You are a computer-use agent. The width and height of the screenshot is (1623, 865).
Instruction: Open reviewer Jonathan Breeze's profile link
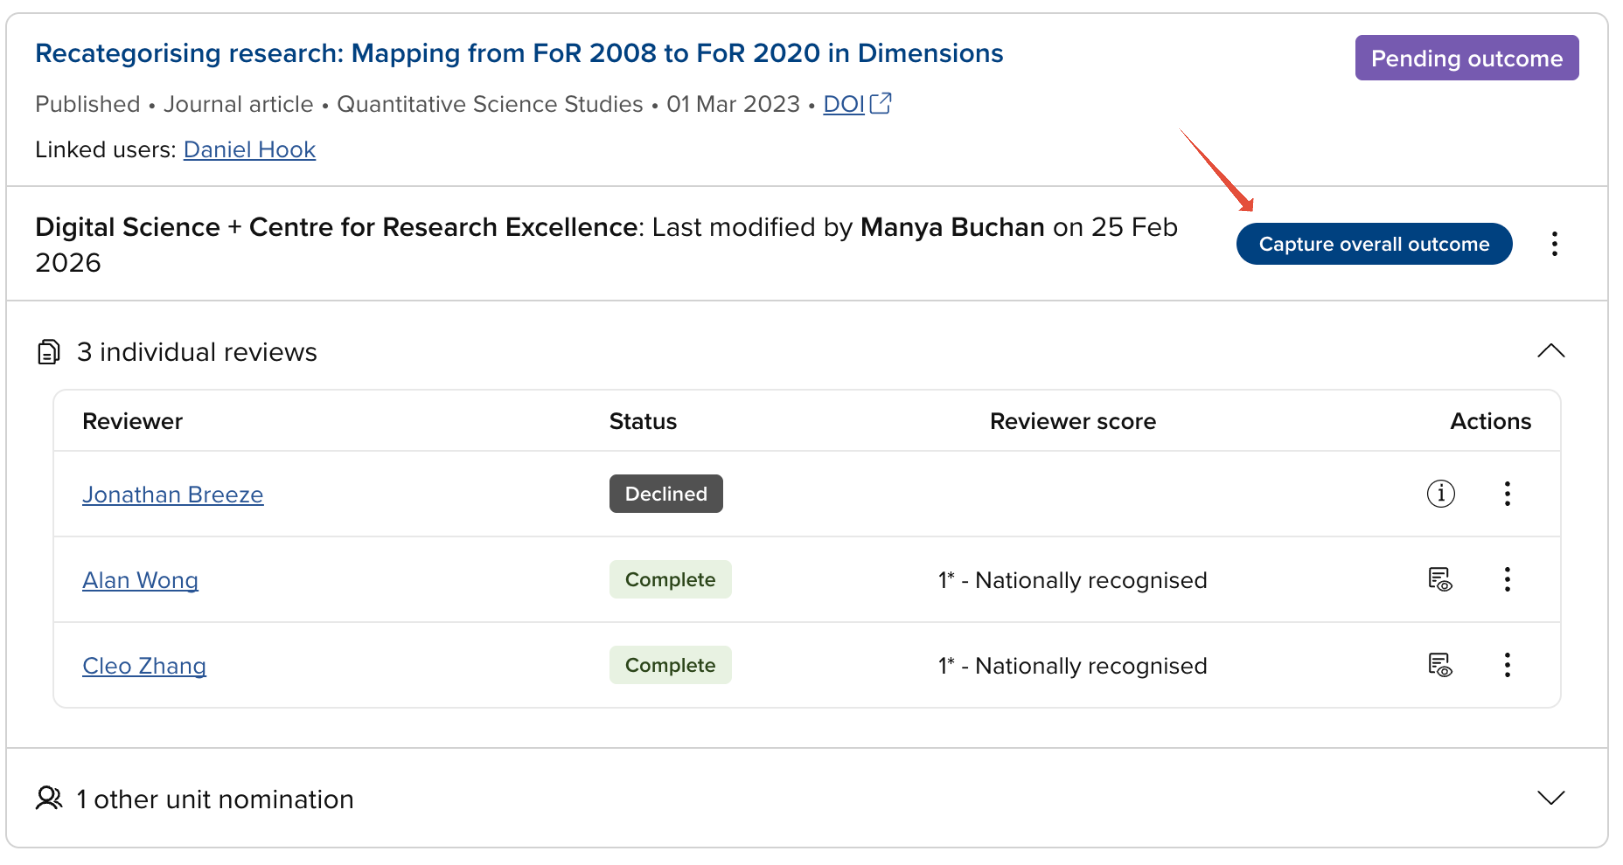point(172,495)
